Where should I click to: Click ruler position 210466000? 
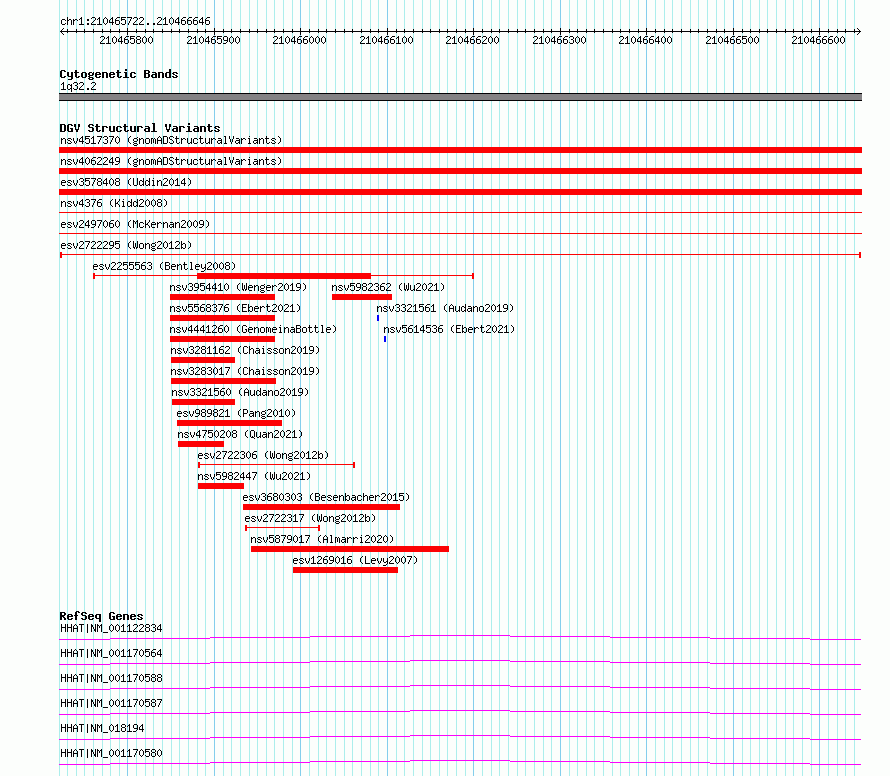click(300, 40)
